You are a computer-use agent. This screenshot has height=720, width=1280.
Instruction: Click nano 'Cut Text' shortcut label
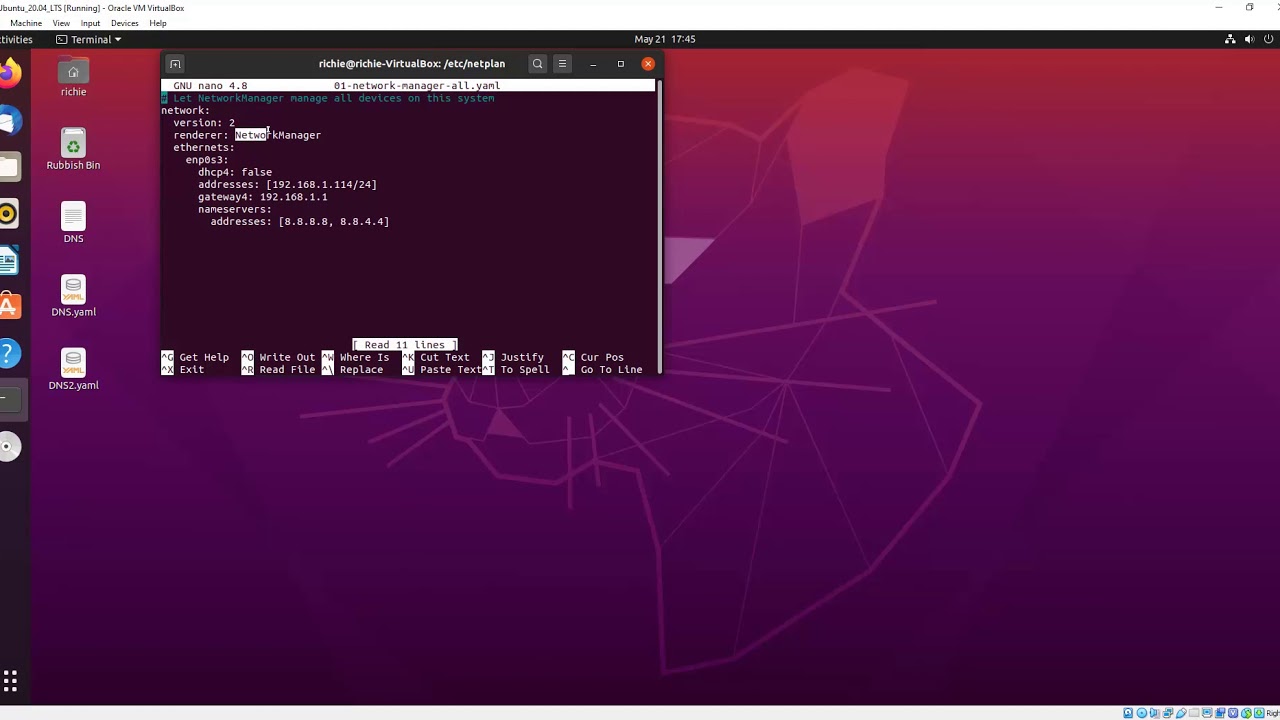tap(445, 357)
